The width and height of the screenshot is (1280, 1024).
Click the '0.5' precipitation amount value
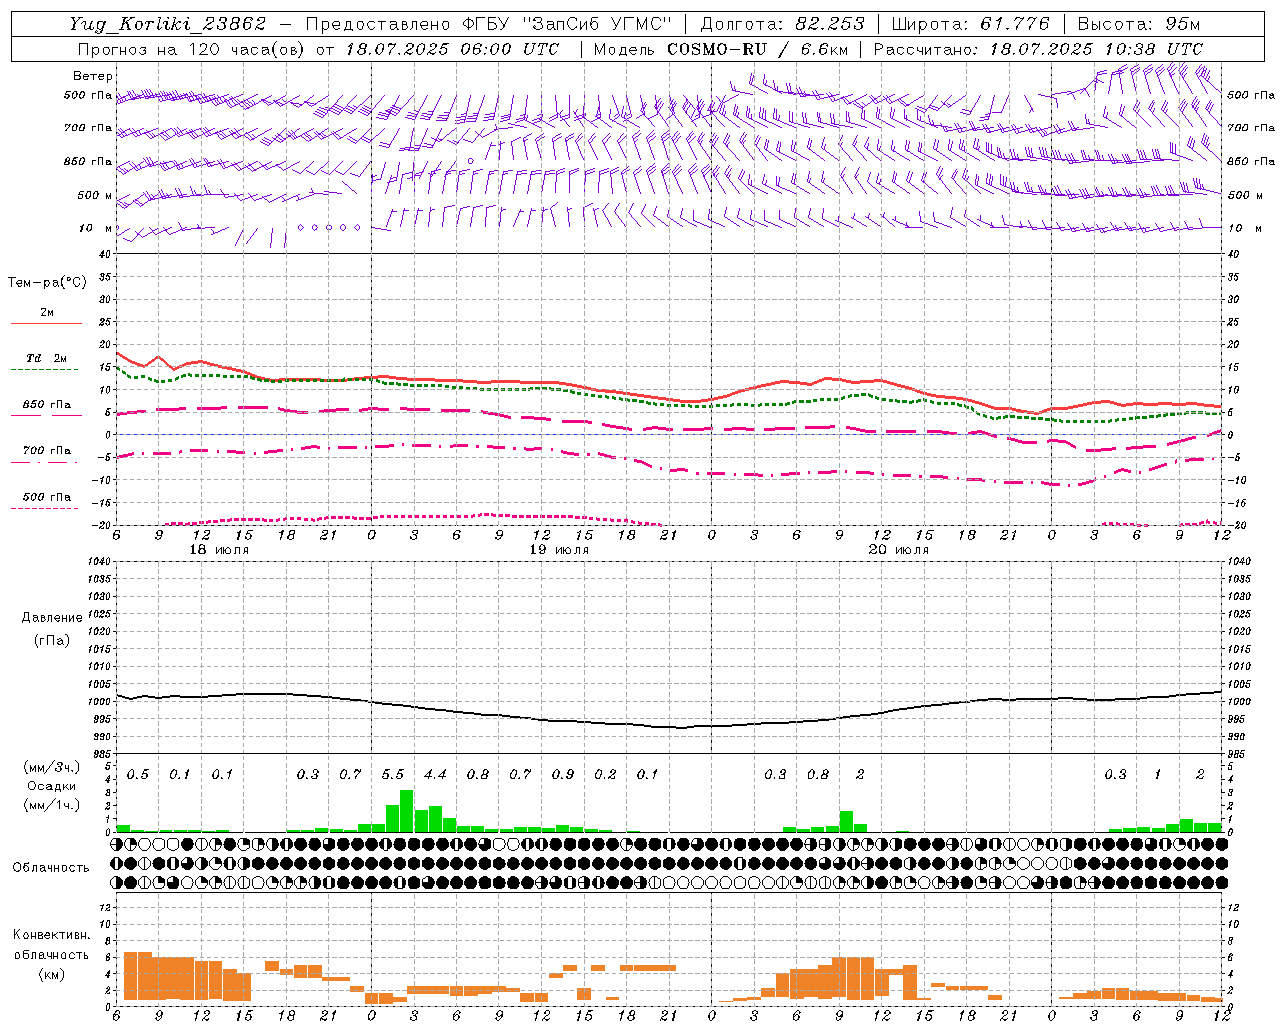point(138,775)
